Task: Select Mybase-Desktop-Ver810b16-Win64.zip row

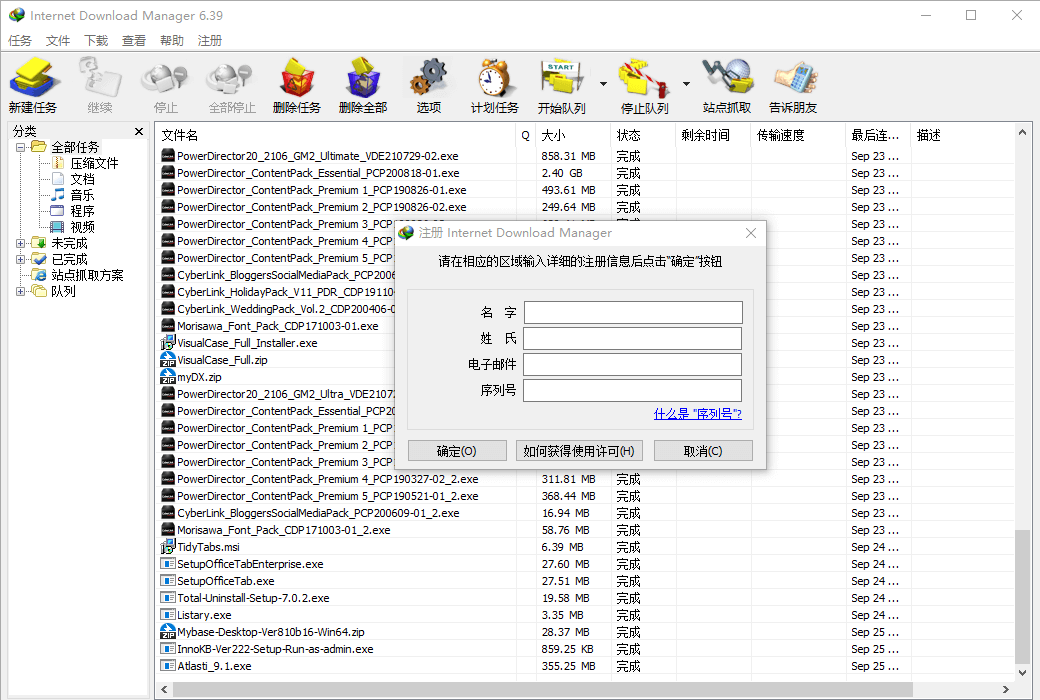Action: [586, 632]
